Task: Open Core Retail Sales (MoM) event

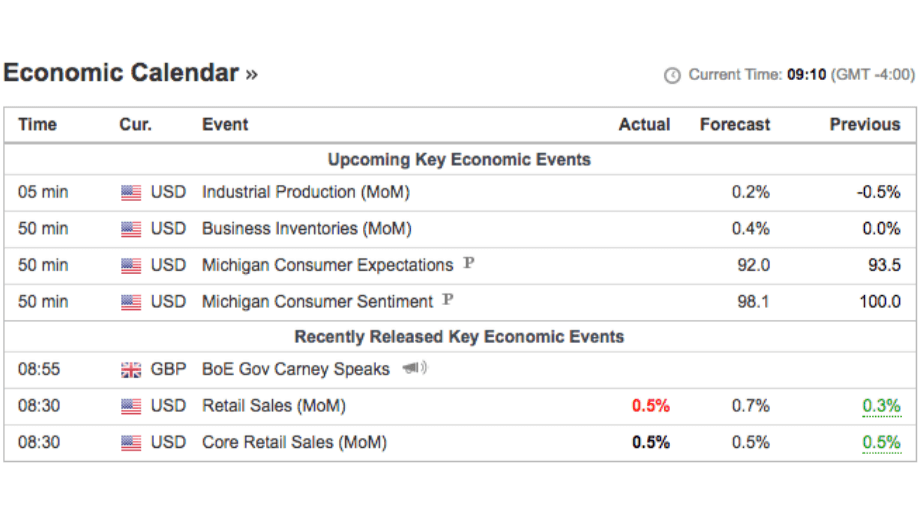Action: click(x=294, y=442)
